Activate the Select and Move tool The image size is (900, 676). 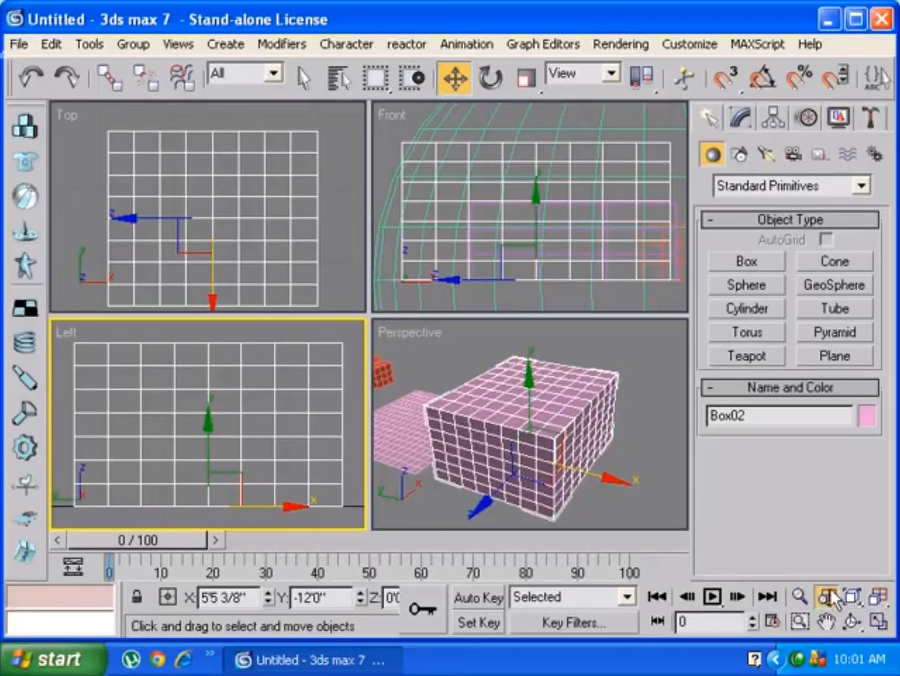pyautogui.click(x=455, y=78)
